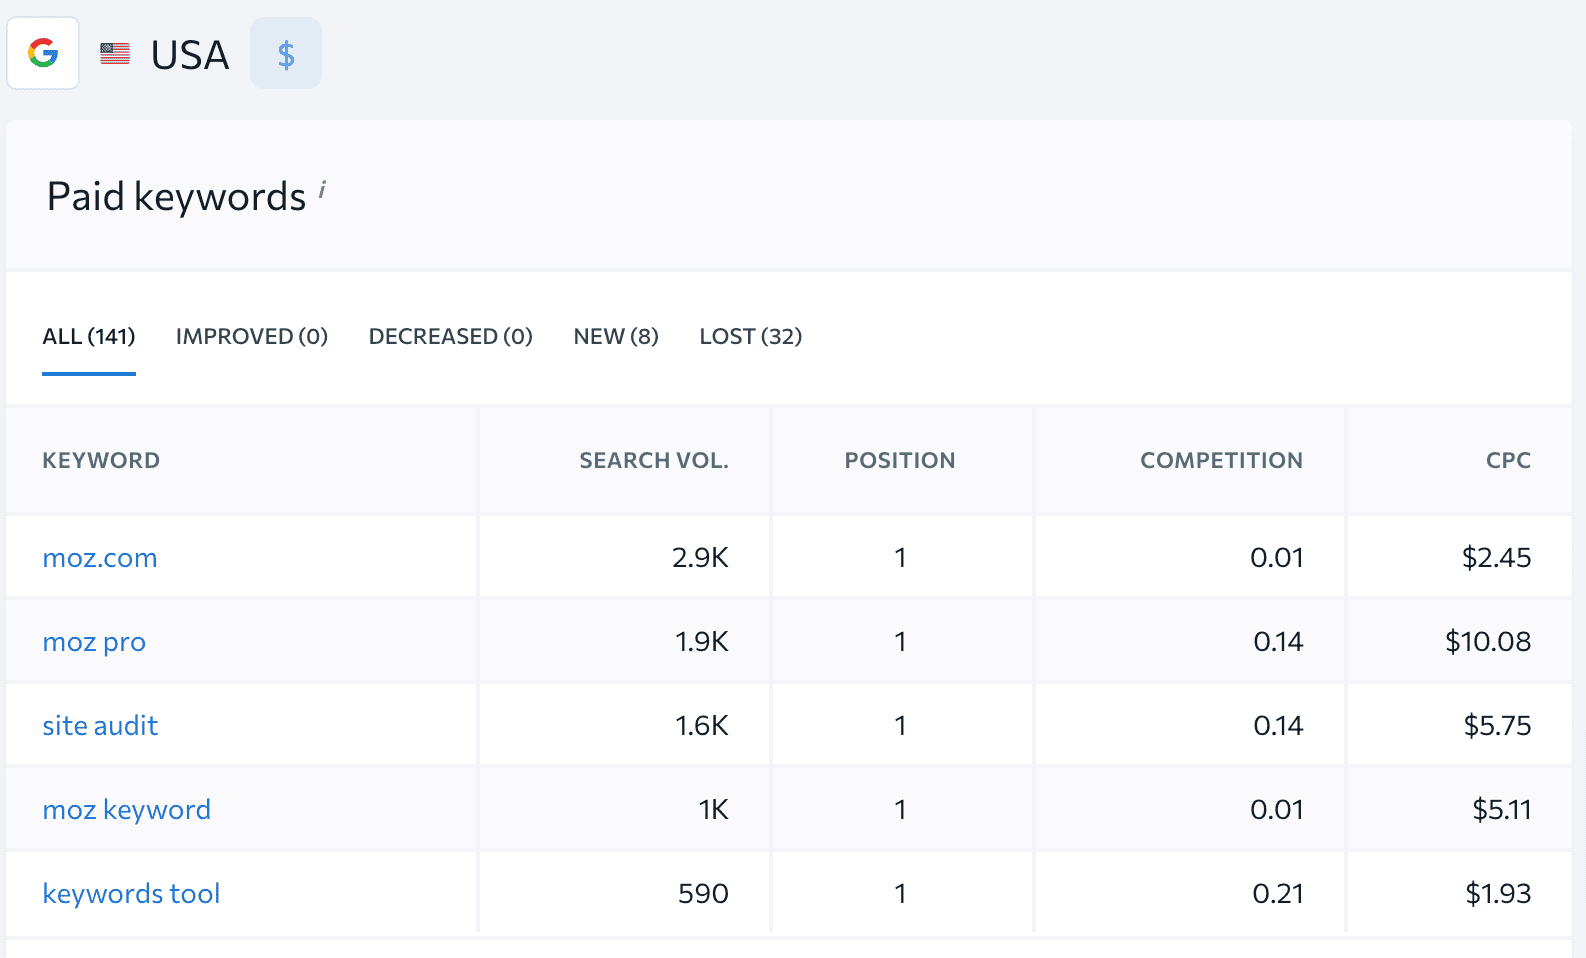The image size is (1586, 958).
Task: Click the $5.75 CPC value
Action: coord(1497,726)
